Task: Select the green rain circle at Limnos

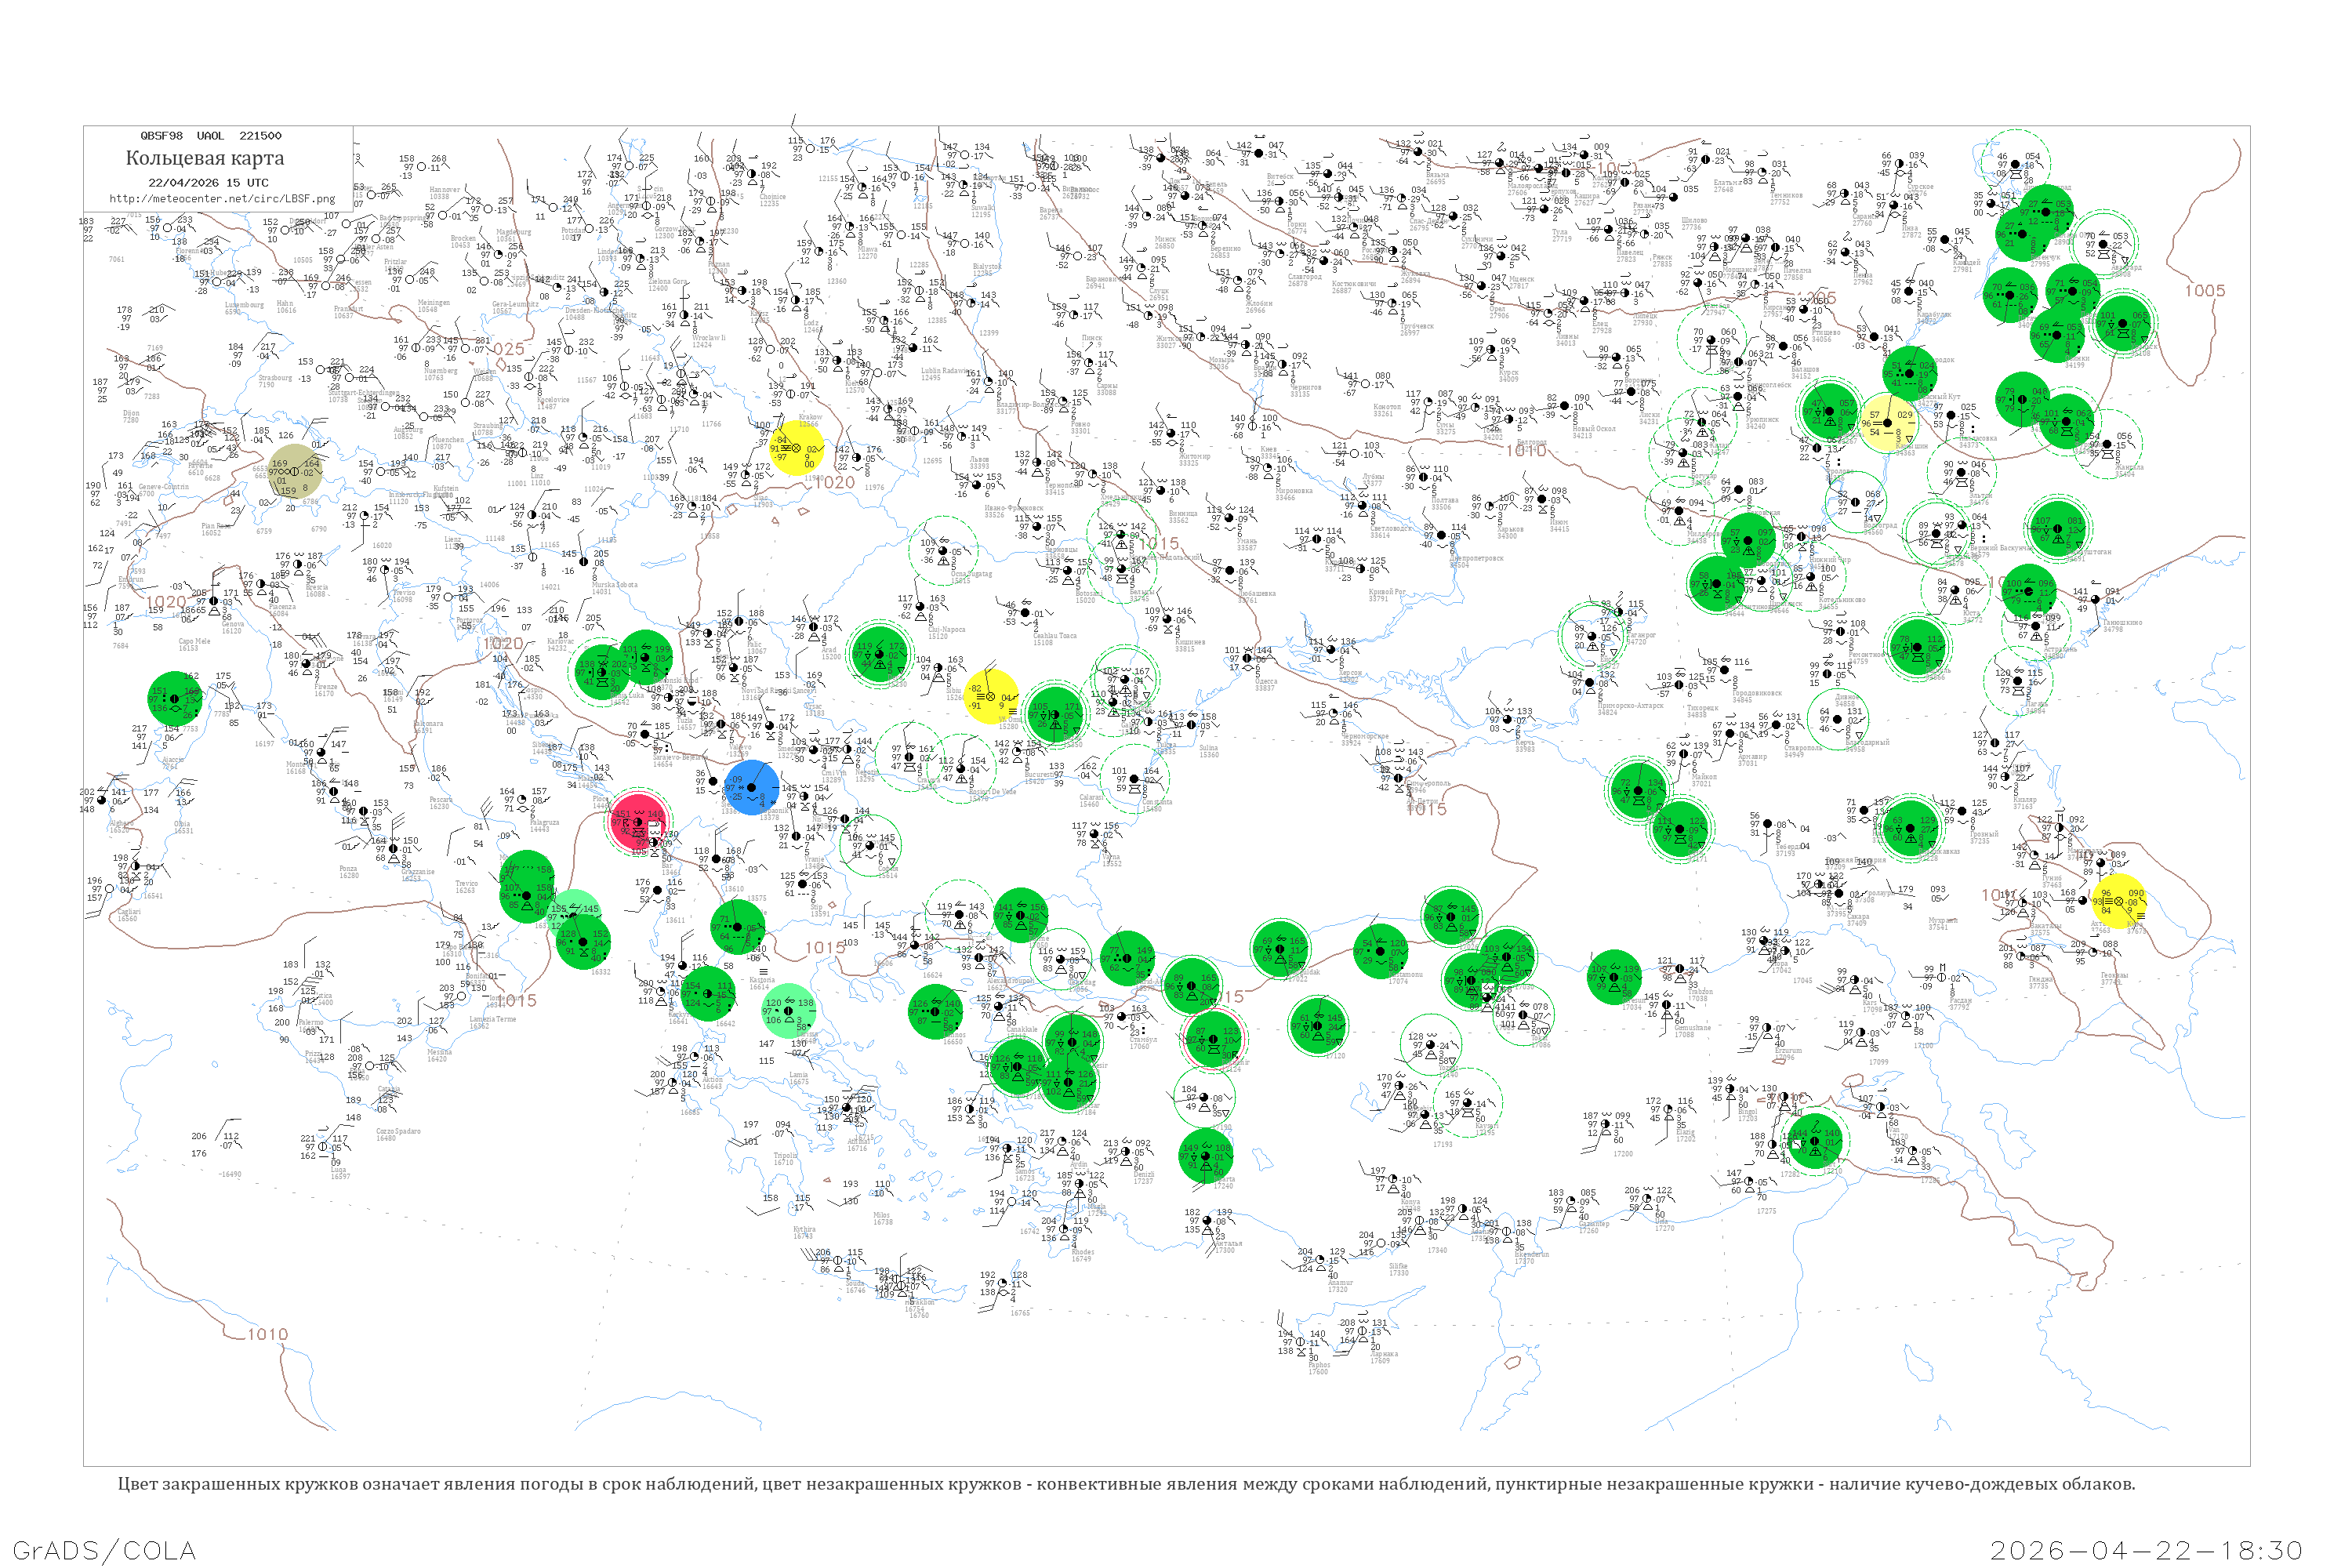Action: point(935,1011)
